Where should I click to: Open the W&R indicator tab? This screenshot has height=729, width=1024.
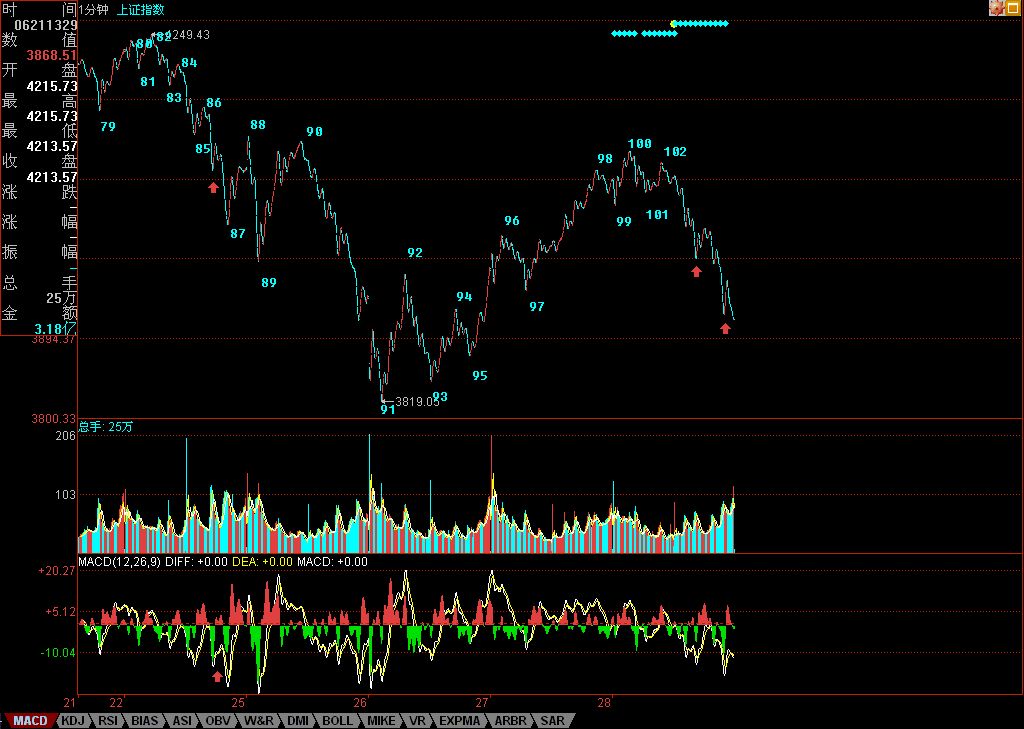pyautogui.click(x=259, y=720)
